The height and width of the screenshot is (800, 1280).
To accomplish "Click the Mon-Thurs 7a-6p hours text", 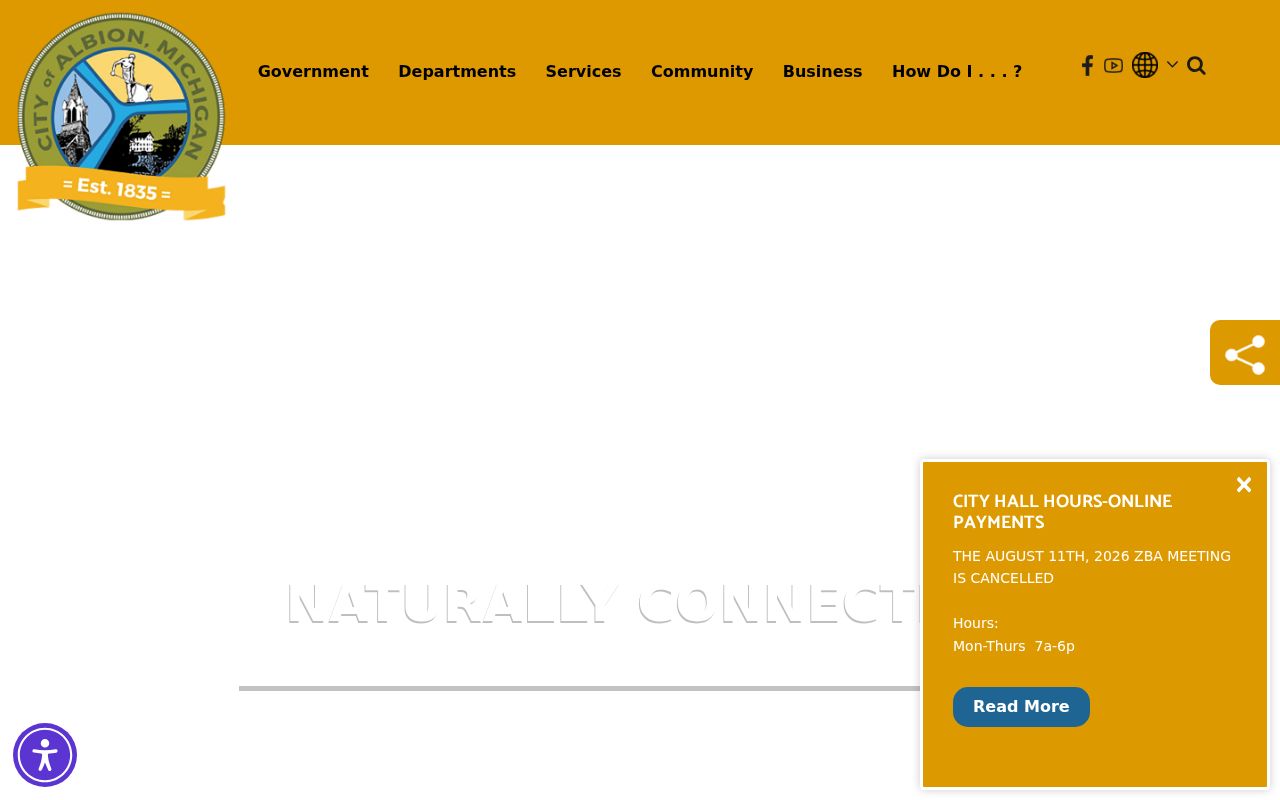I will pos(1014,646).
